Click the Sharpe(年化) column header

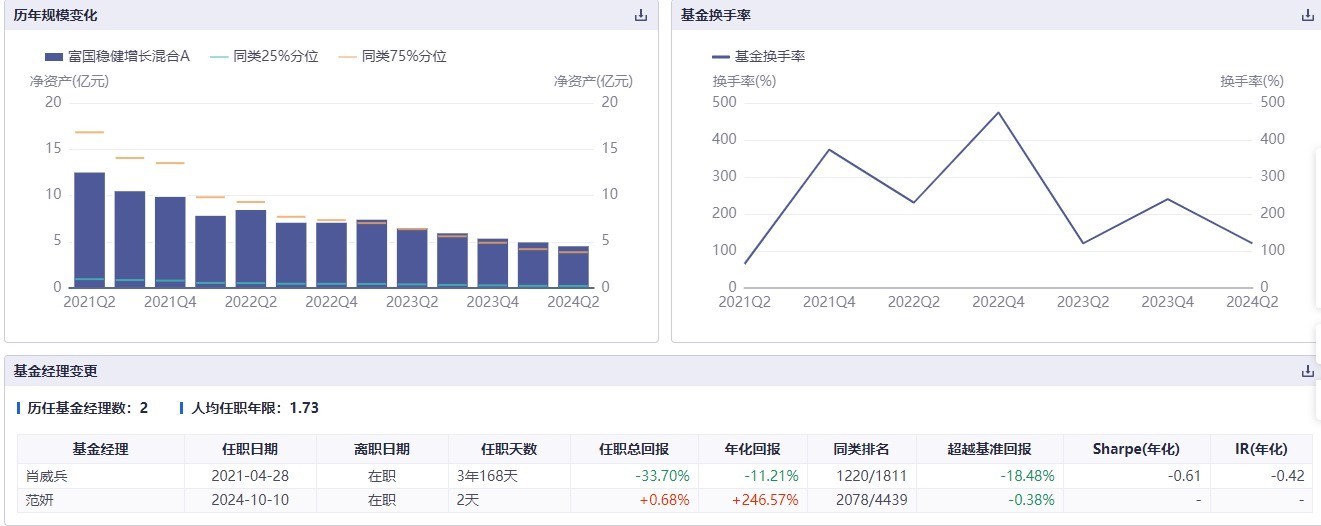(1136, 449)
